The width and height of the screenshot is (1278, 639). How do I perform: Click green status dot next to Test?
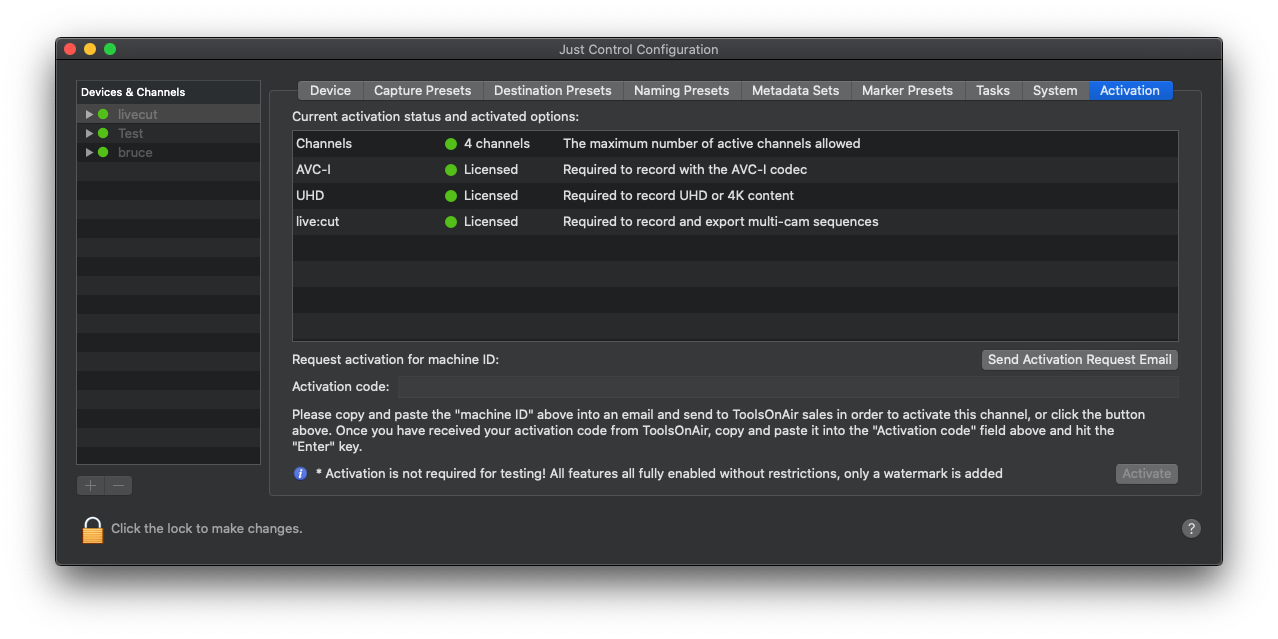103,133
